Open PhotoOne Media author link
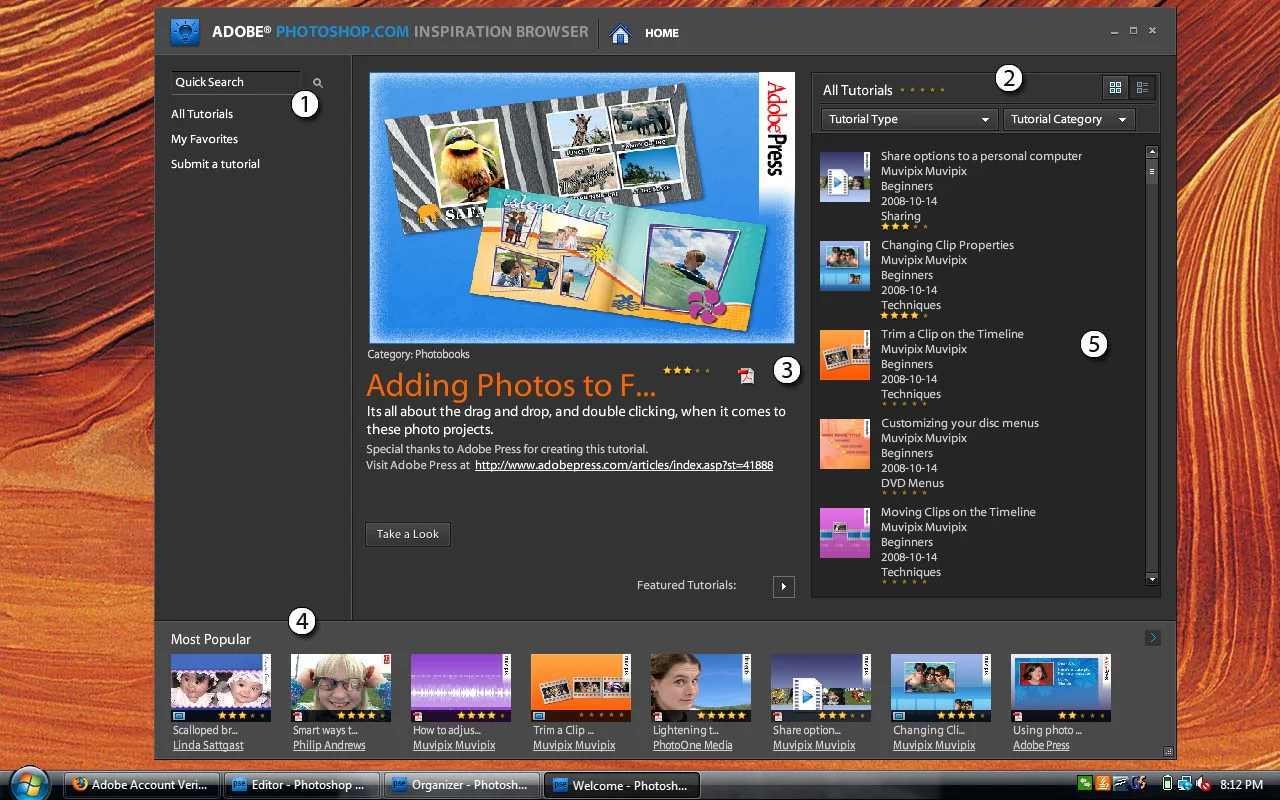Viewport: 1280px width, 800px height. pos(693,745)
